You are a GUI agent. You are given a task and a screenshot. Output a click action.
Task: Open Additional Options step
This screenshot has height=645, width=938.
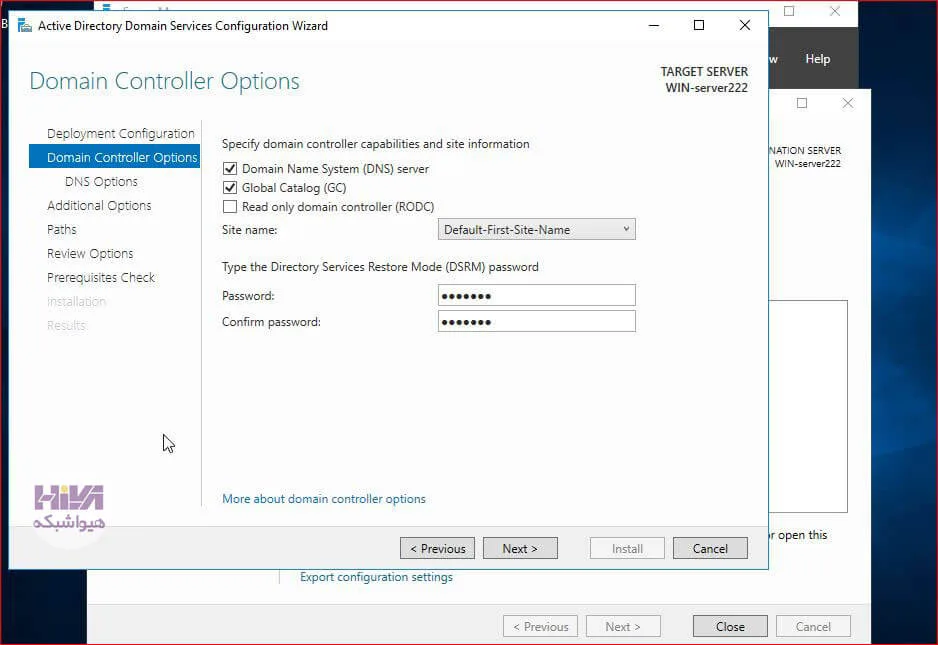99,205
